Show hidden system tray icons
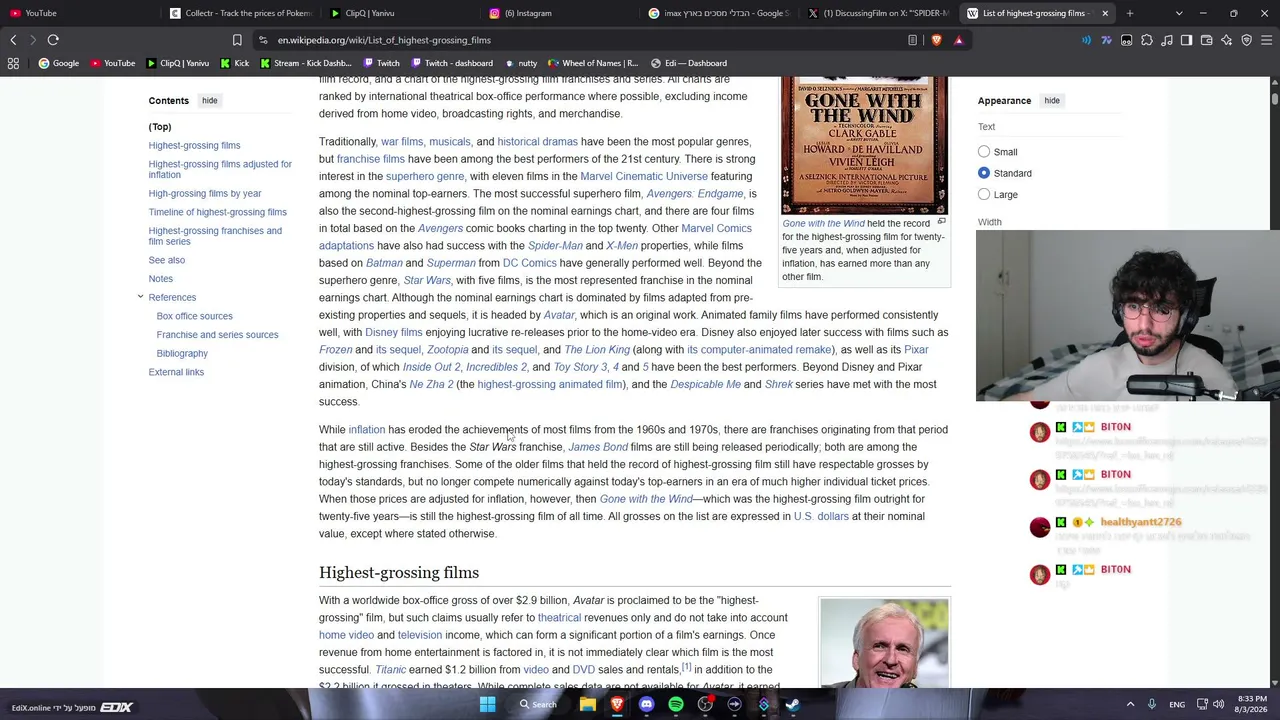 [1130, 704]
